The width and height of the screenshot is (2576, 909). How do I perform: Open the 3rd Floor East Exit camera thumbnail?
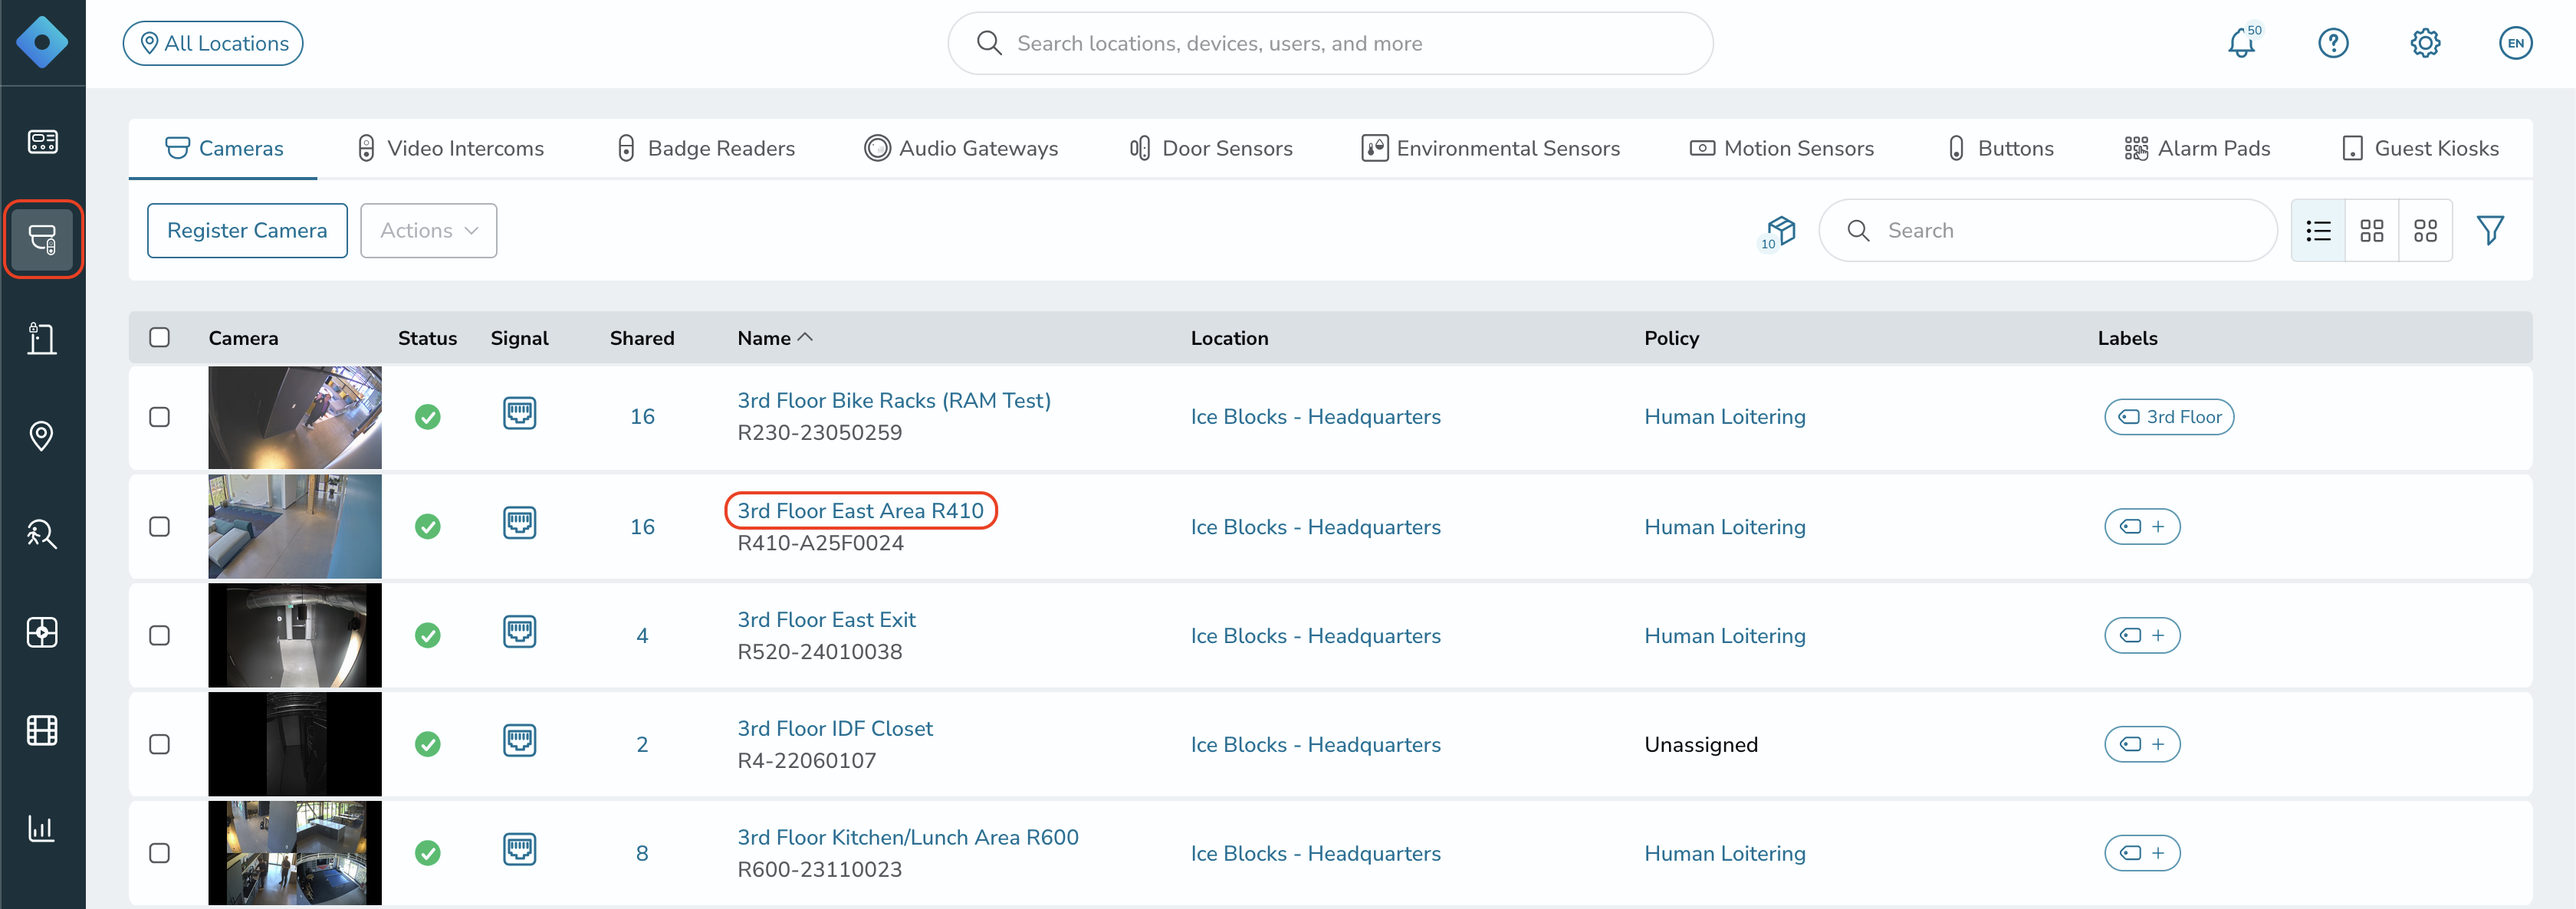[295, 636]
